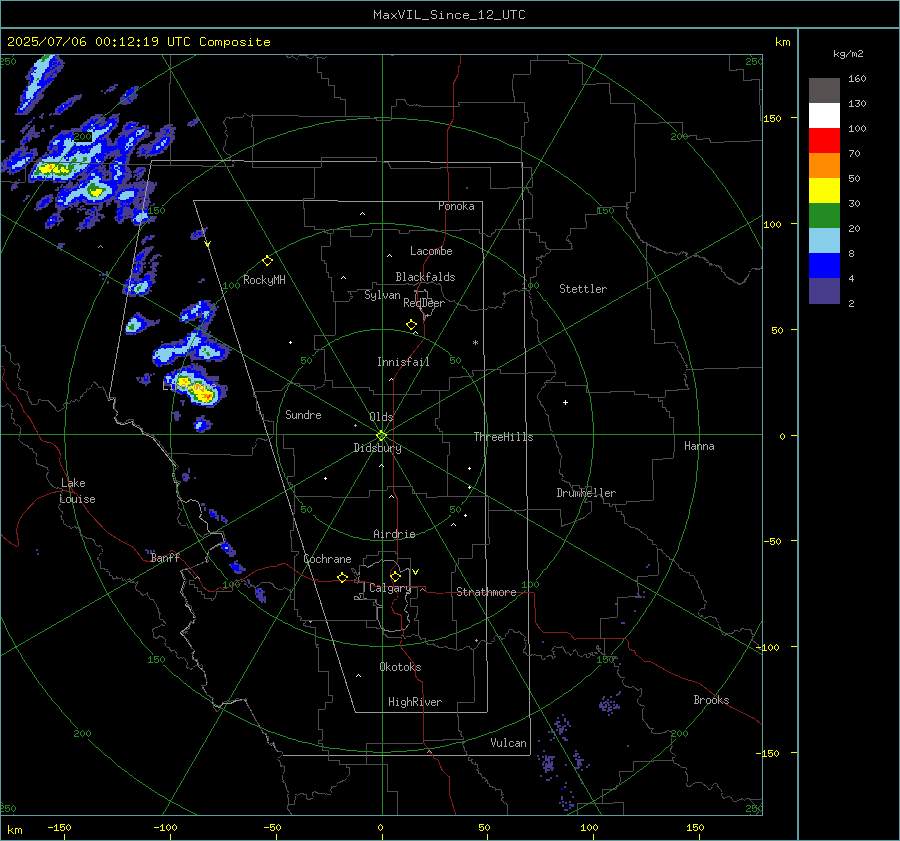
Task: Select the green 20-30 legend swatch
Action: (x=824, y=216)
